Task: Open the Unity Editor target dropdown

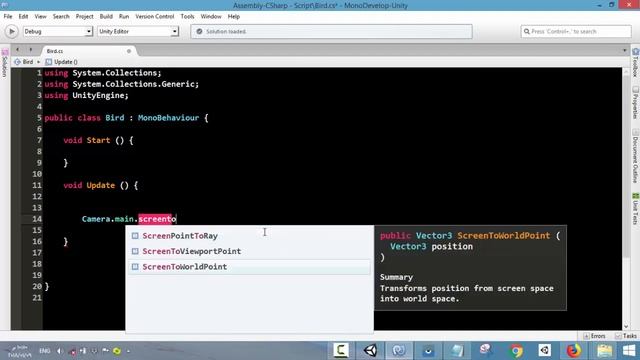Action: 138,31
